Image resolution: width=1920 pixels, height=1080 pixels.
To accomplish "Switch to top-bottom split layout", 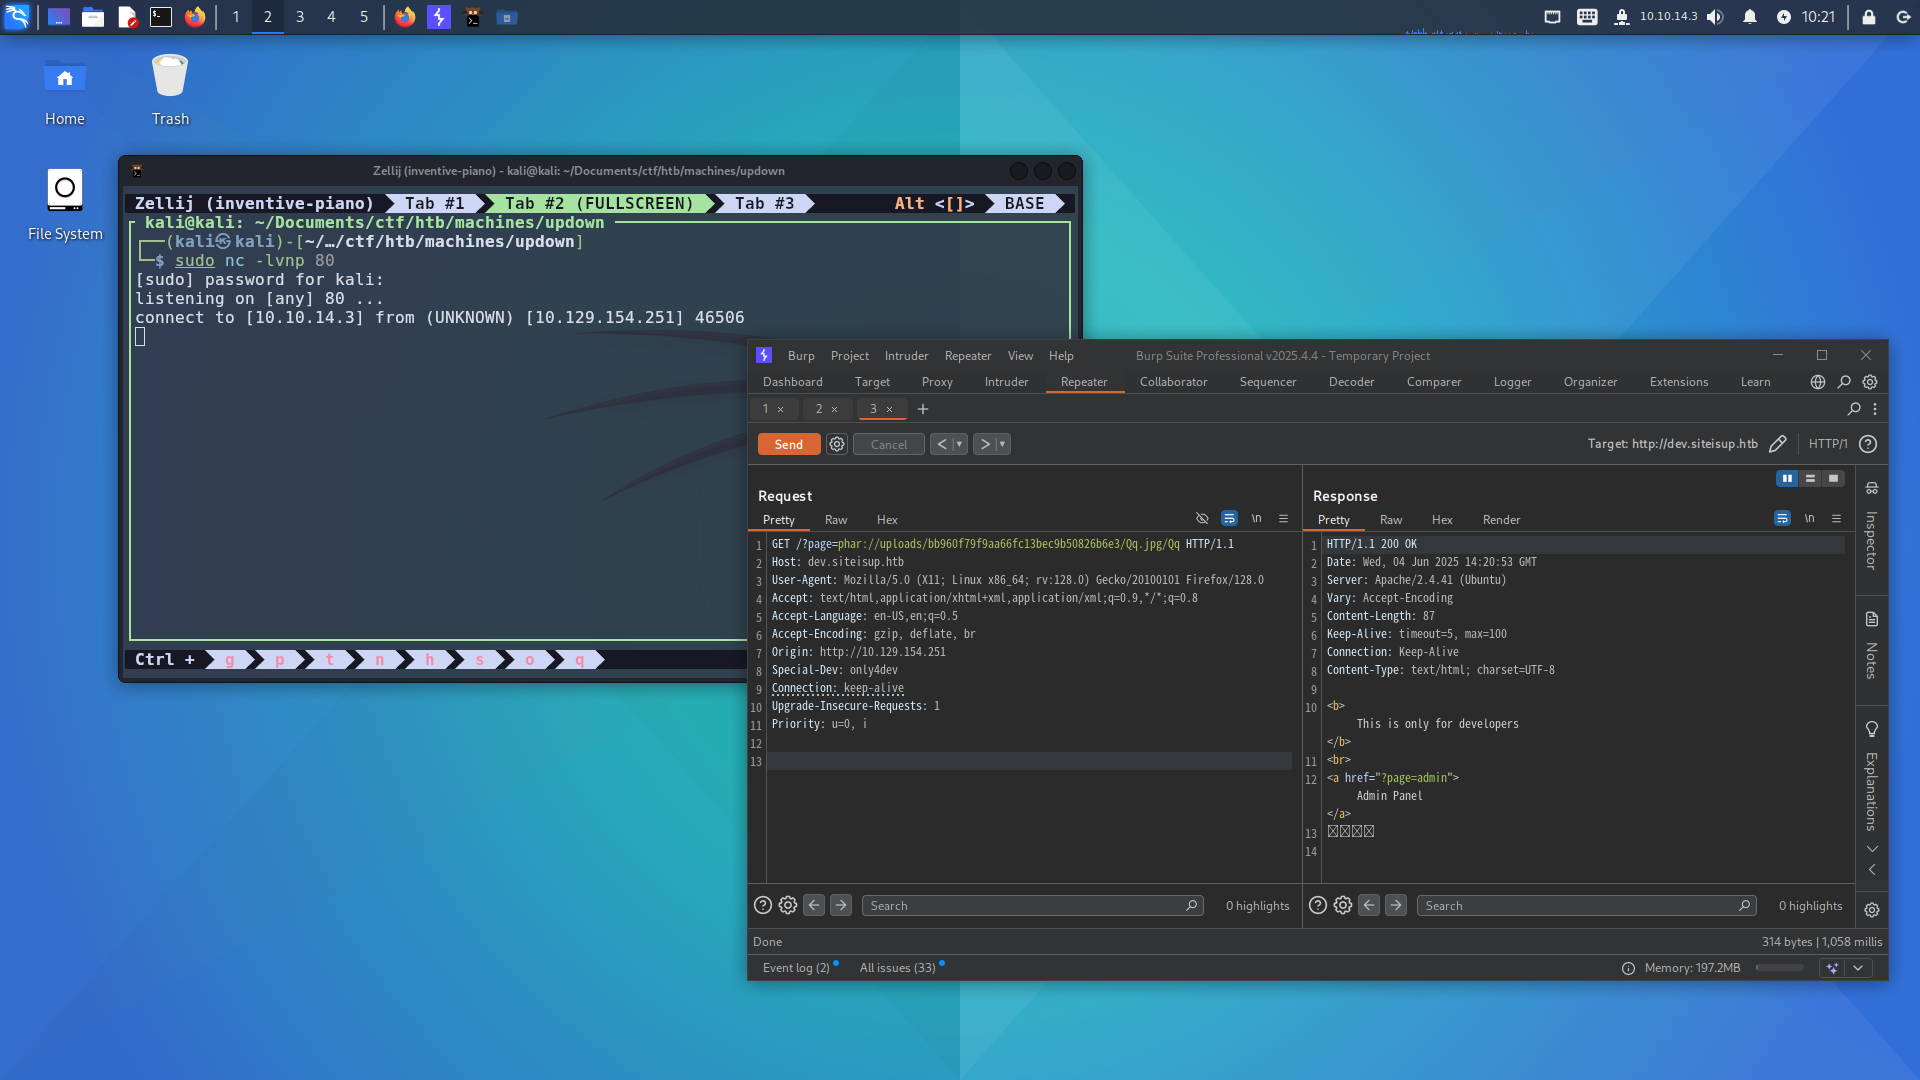I will click(x=1810, y=478).
